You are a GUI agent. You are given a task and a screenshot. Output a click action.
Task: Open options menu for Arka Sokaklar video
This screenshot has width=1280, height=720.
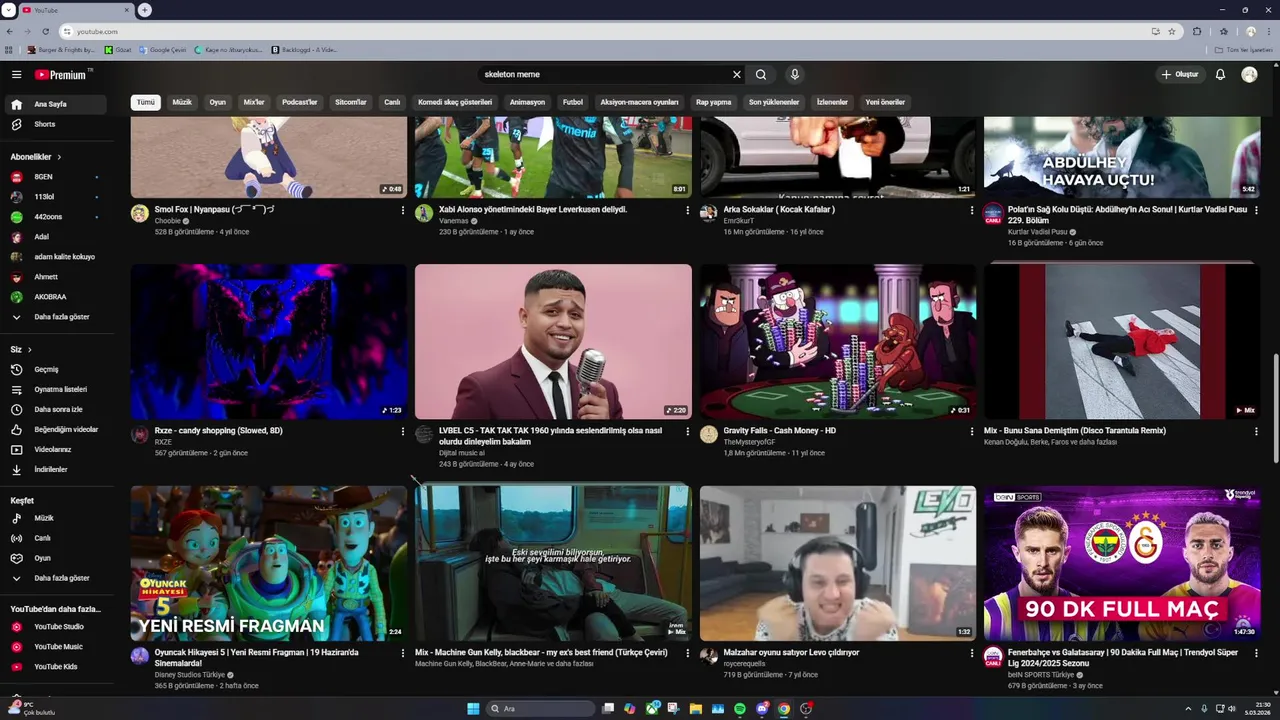(972, 211)
